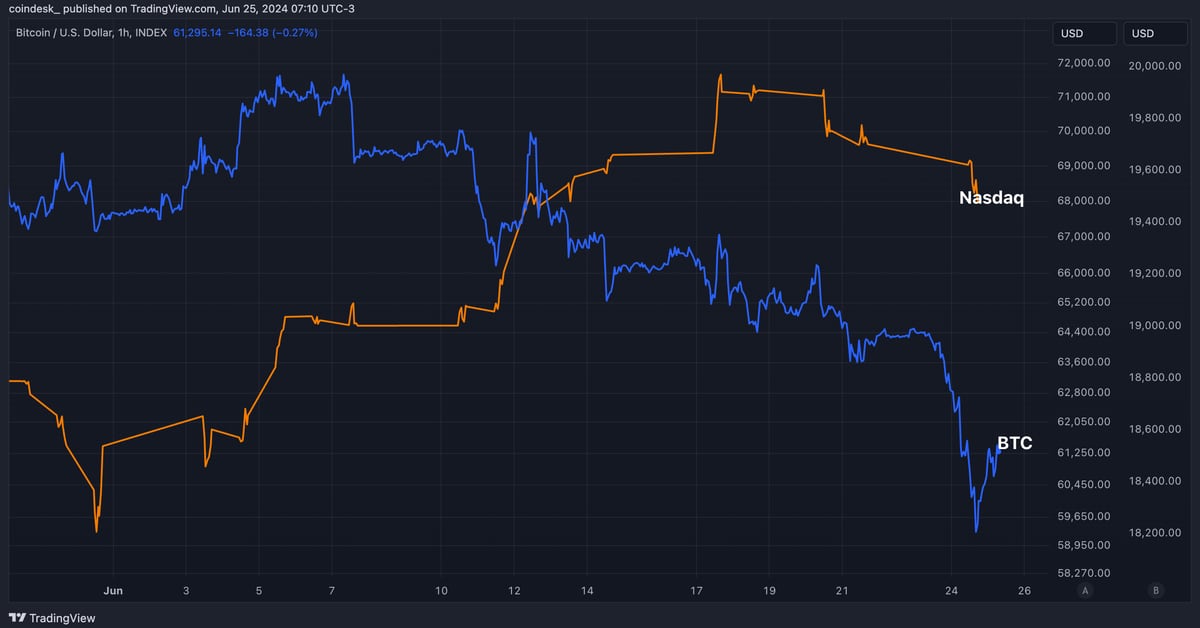
Task: Toggle the Nasdaq series label
Action: (x=991, y=198)
